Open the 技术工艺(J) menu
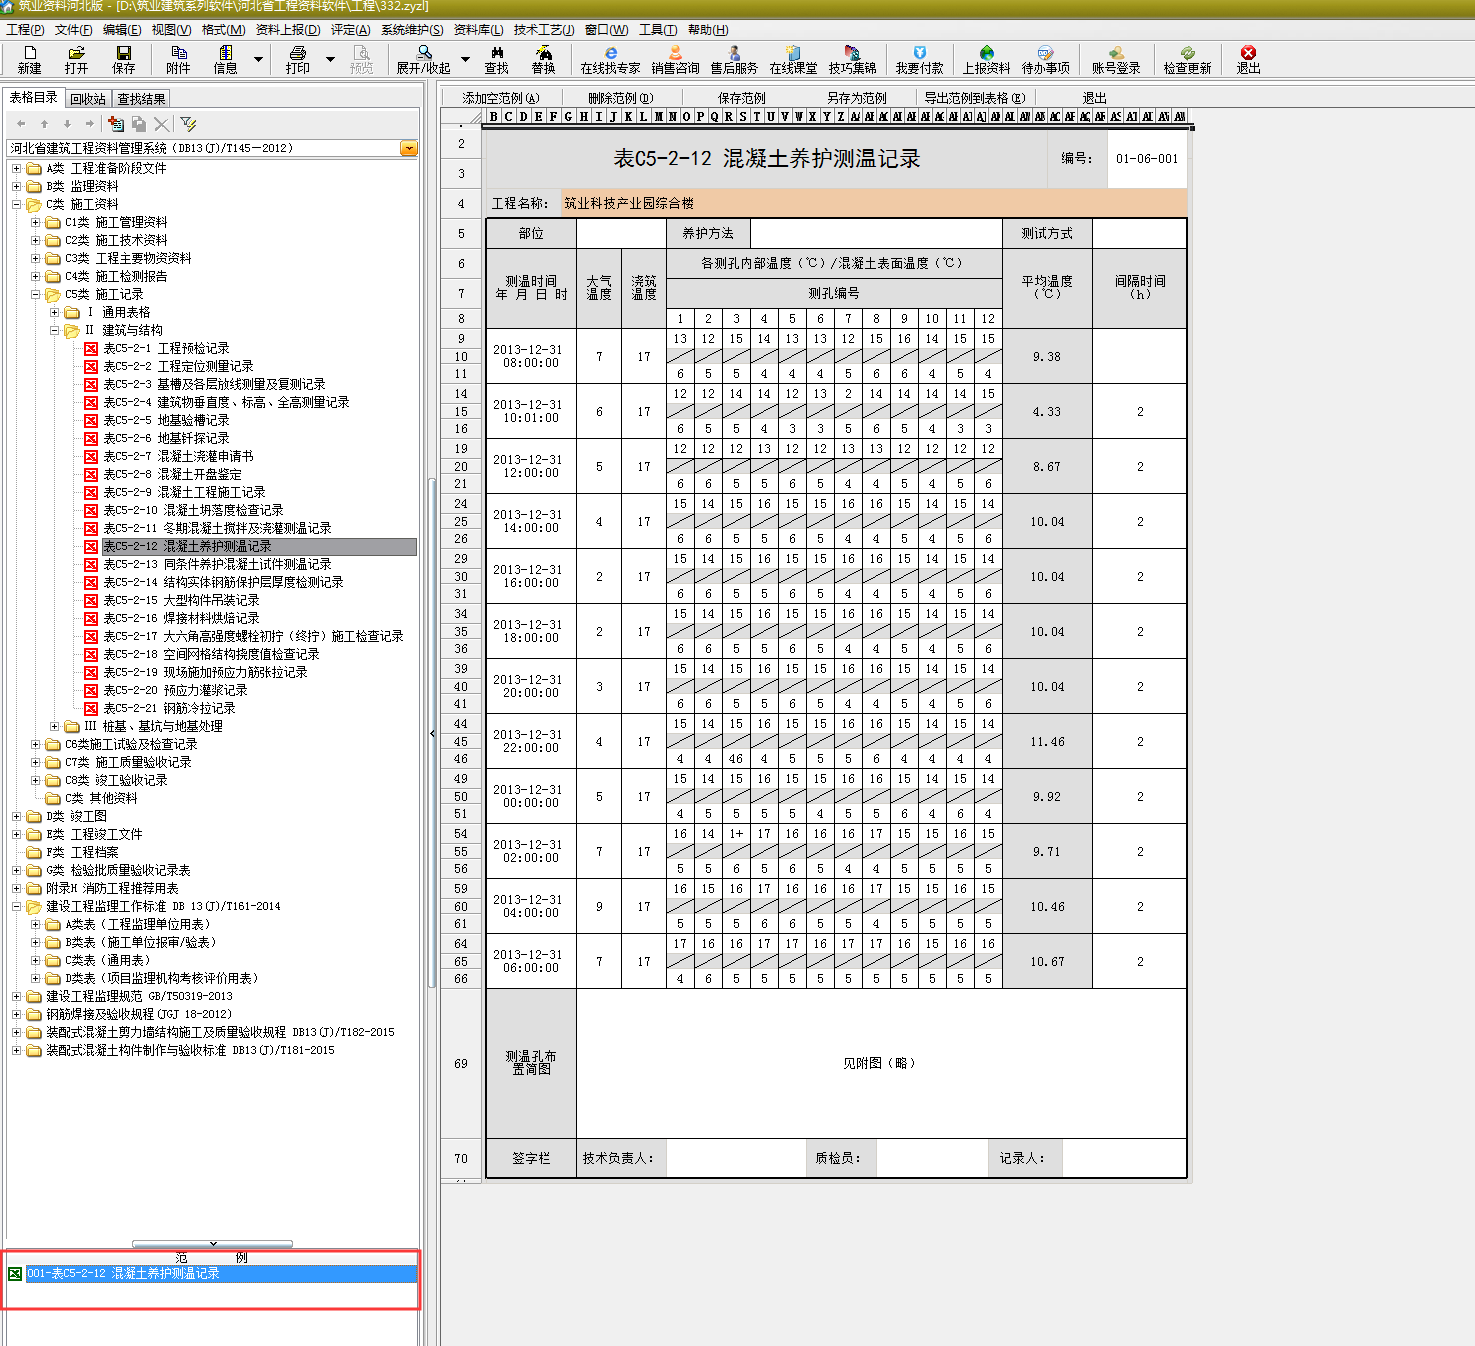1475x1346 pixels. coord(544,30)
